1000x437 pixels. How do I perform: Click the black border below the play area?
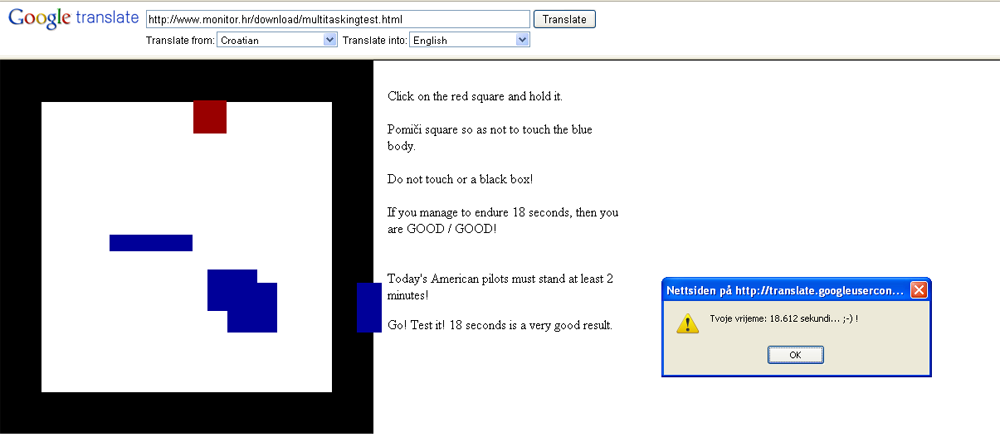pos(186,413)
